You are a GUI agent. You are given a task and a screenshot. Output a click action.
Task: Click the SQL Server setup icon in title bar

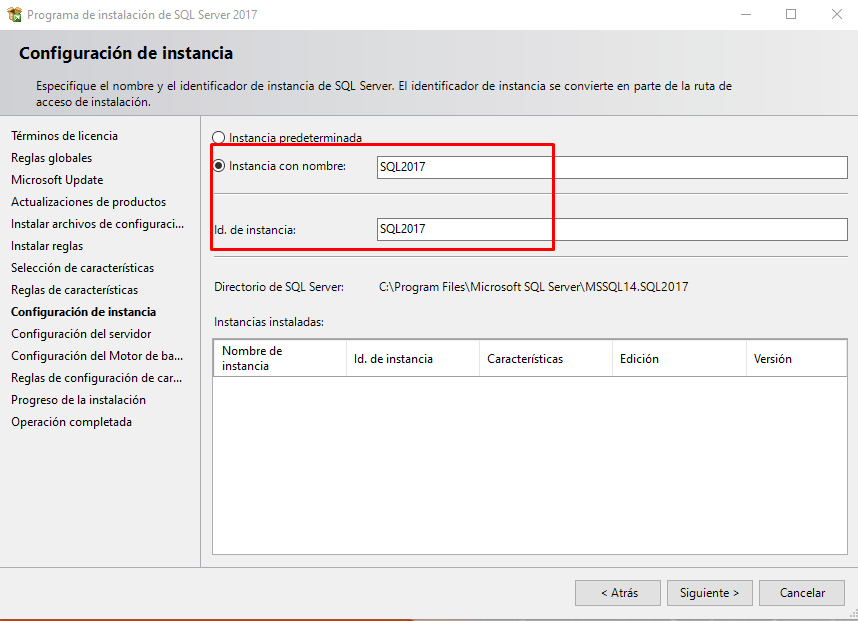coord(14,15)
